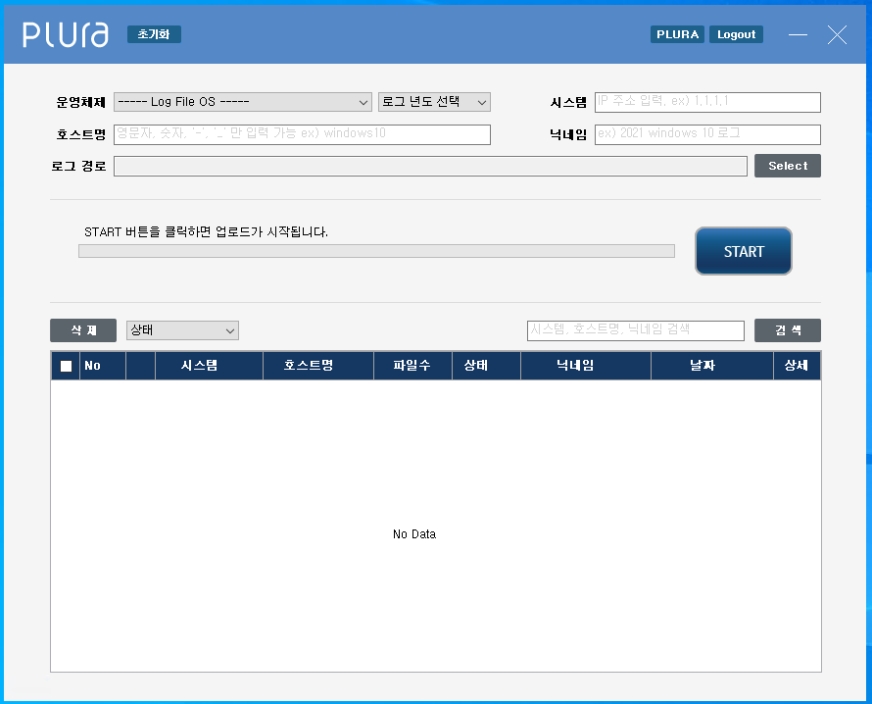This screenshot has width=872, height=704.
Task: Start upload with the START button
Action: 743,251
